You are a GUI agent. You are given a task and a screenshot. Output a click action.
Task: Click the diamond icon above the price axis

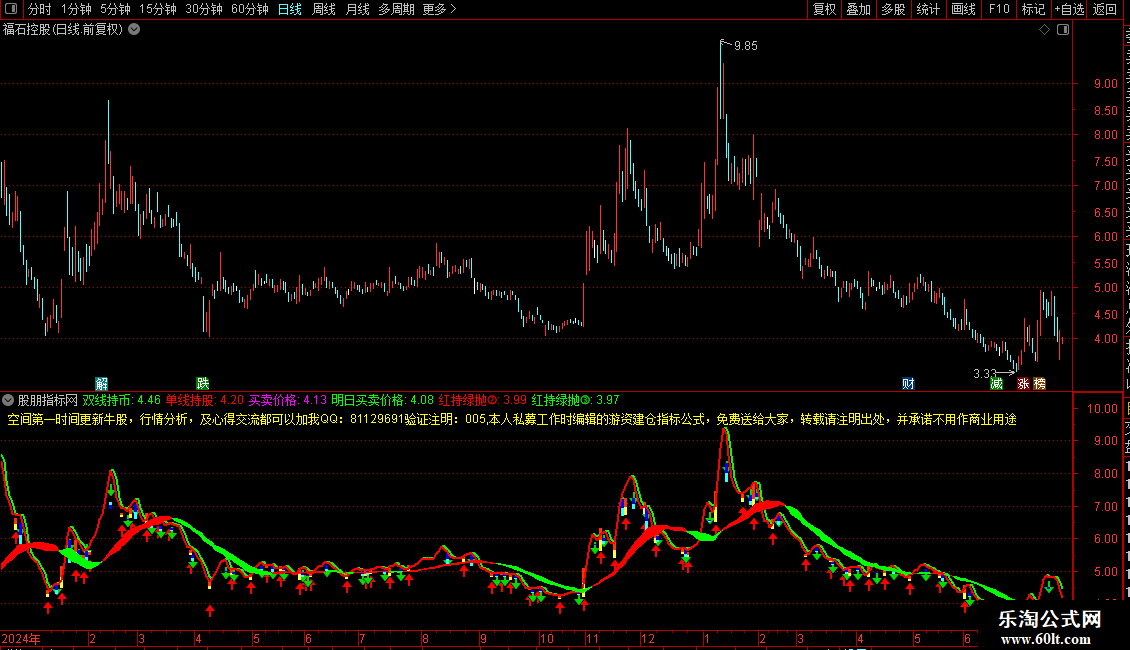pos(1044,30)
